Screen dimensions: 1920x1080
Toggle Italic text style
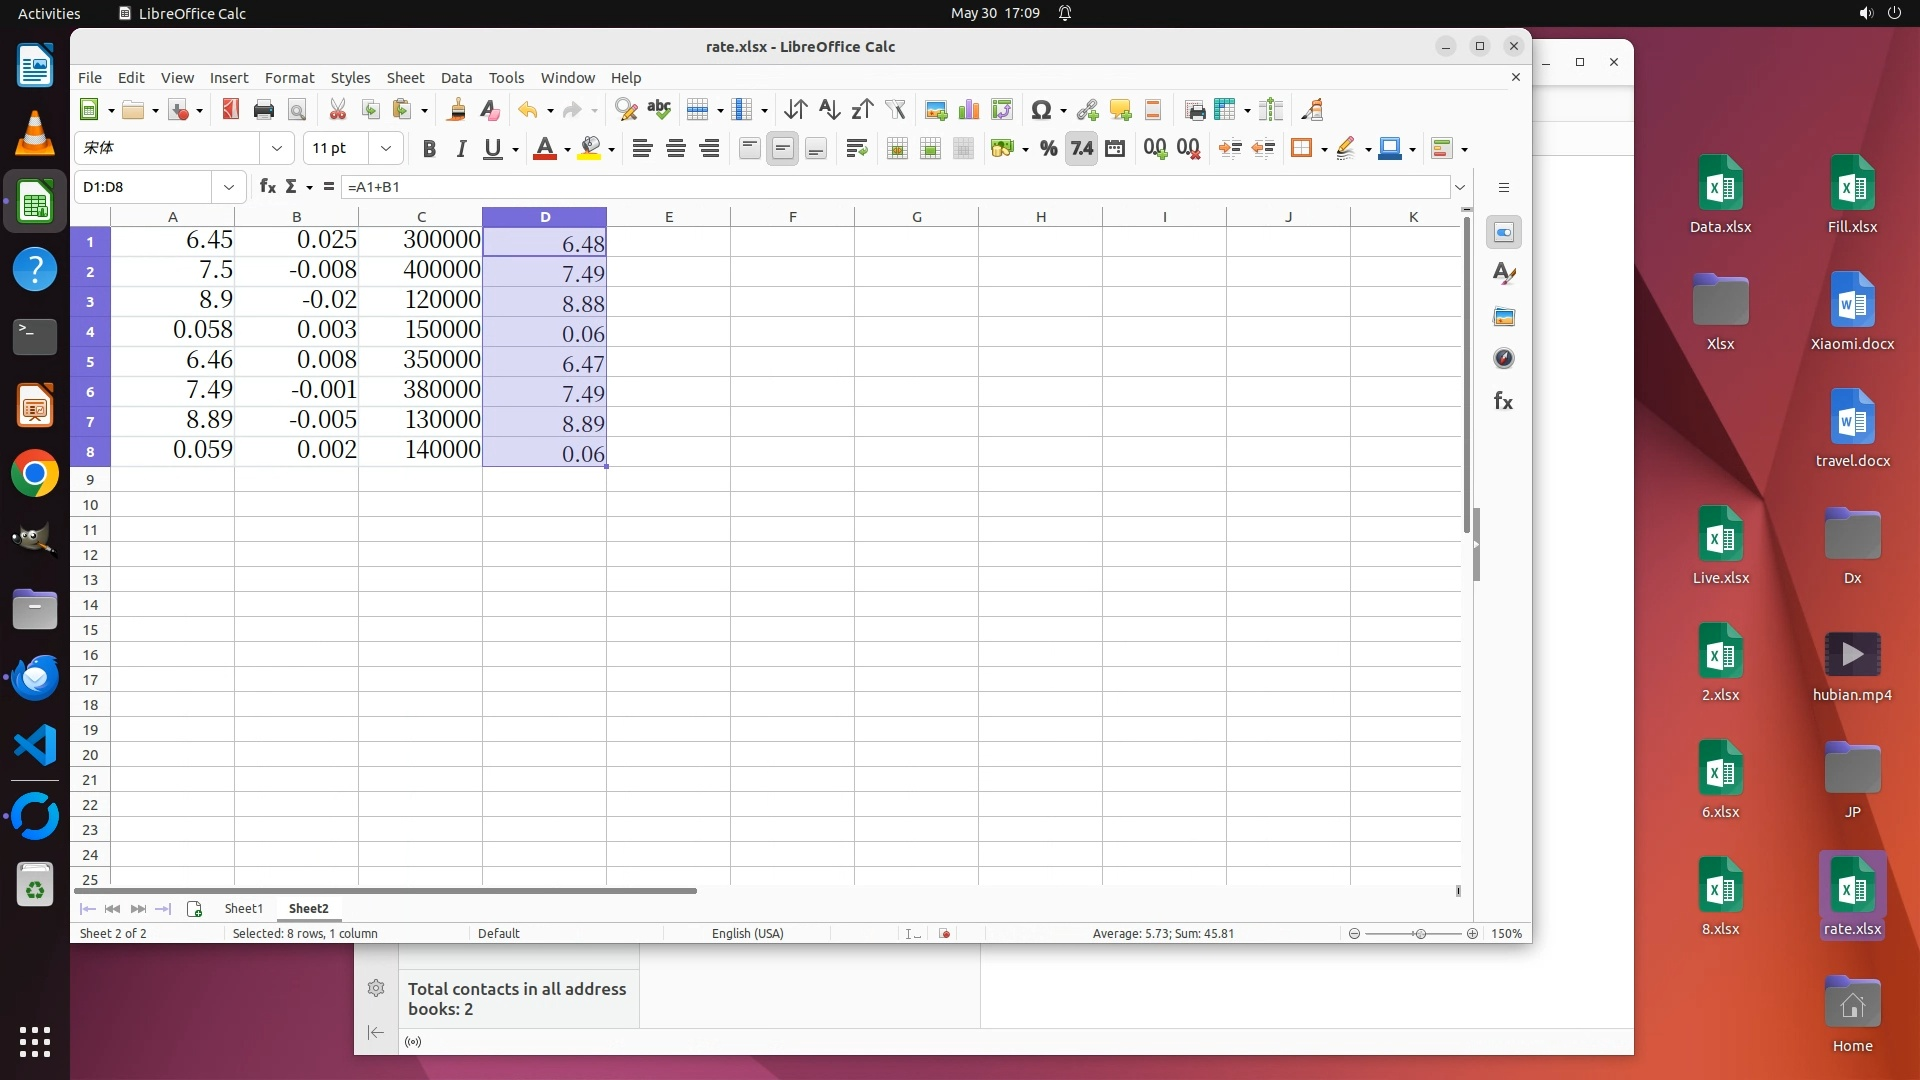[x=461, y=149]
